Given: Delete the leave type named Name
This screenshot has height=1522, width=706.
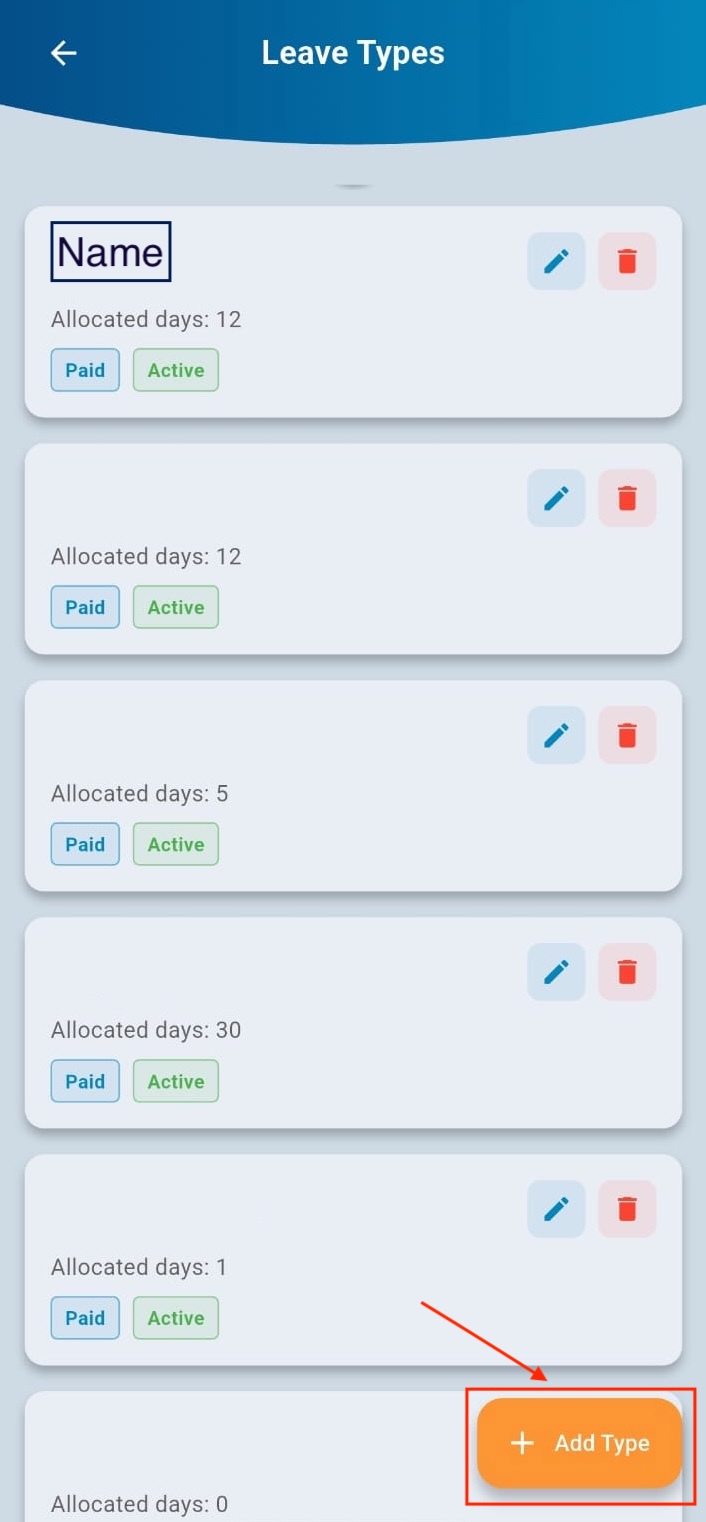Looking at the screenshot, I should 627,261.
